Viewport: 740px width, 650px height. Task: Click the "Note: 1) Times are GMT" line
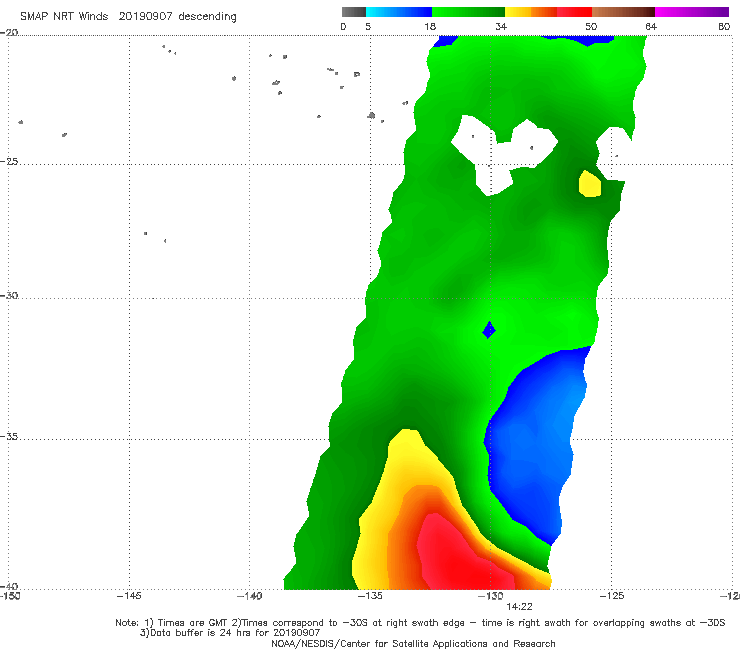click(x=420, y=623)
